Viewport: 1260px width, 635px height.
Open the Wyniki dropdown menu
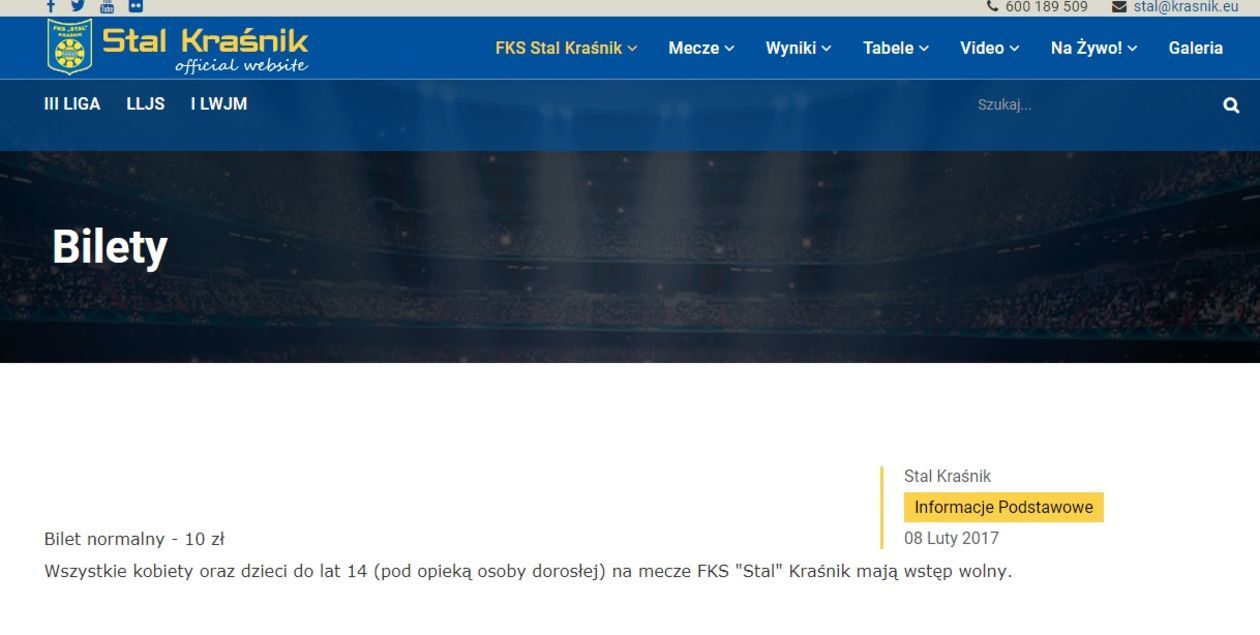click(x=798, y=48)
